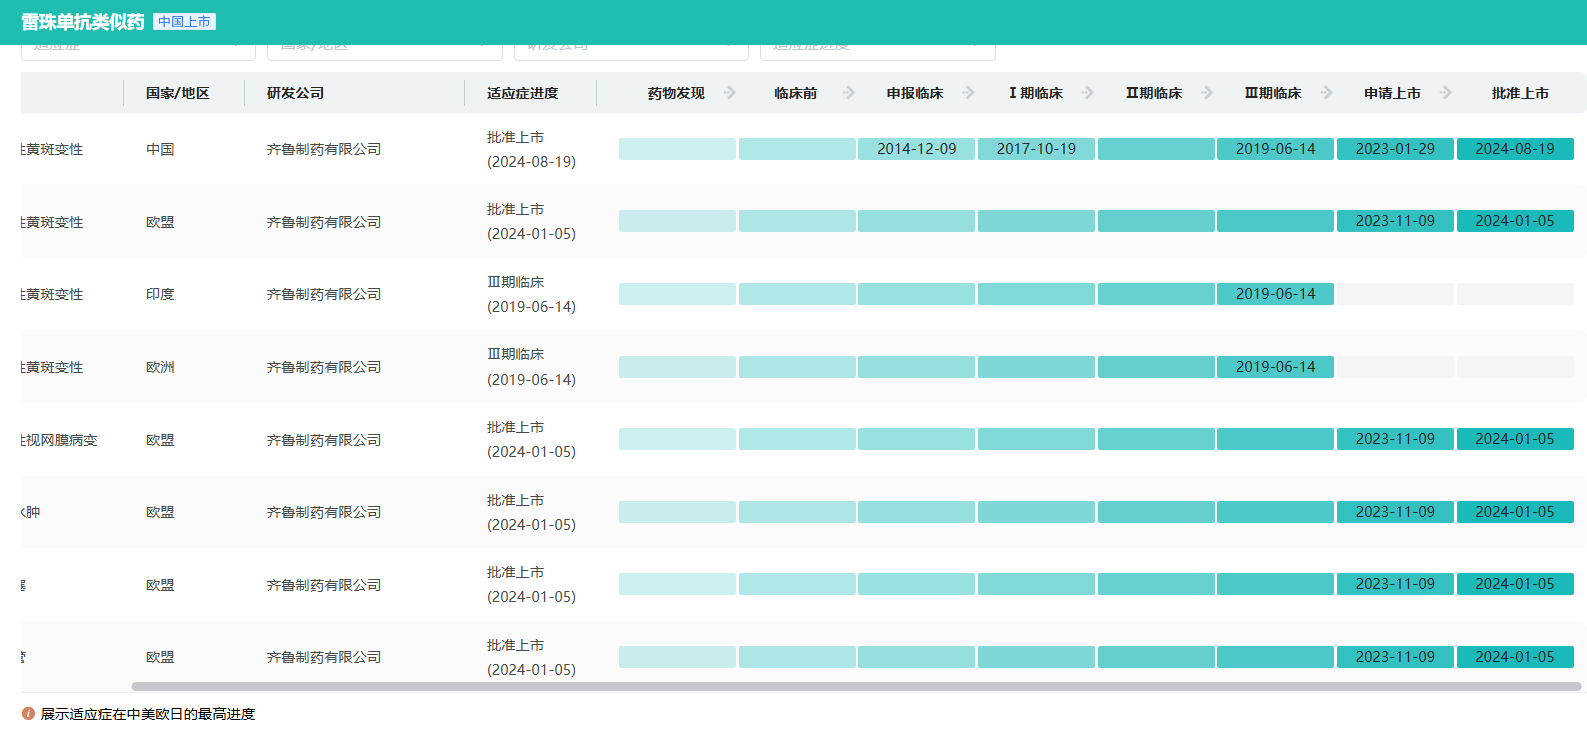Click 印度 in the country column
Viewport: 1587px width, 730px height.
point(160,295)
